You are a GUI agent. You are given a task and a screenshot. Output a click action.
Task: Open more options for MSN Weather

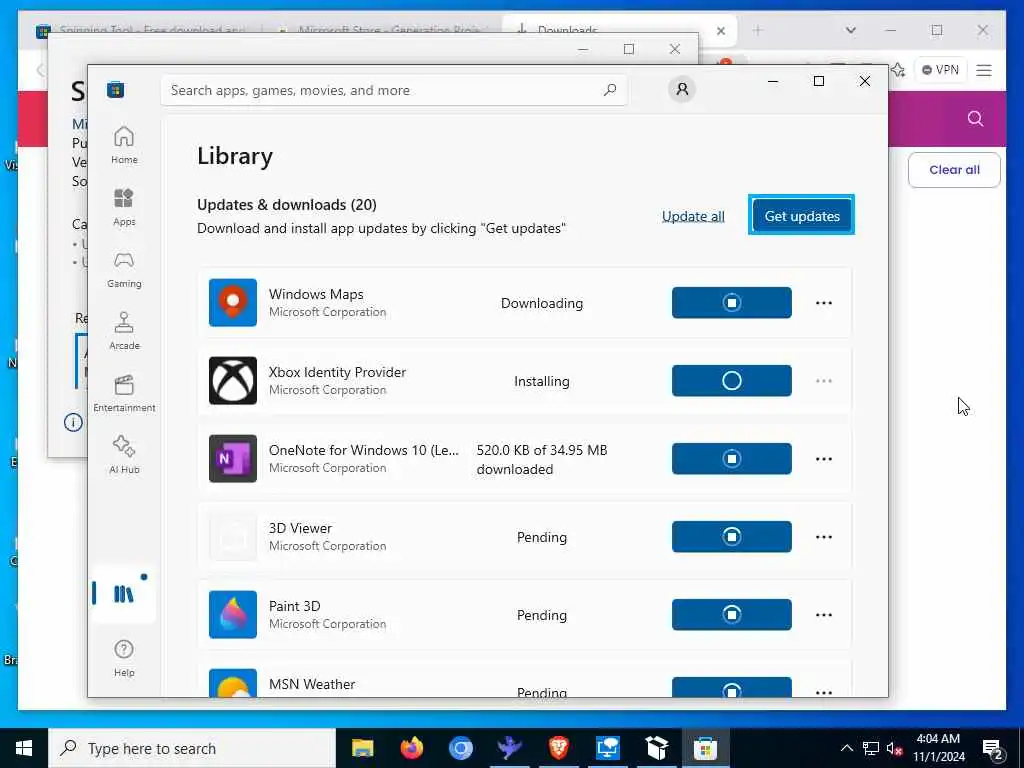click(x=824, y=692)
